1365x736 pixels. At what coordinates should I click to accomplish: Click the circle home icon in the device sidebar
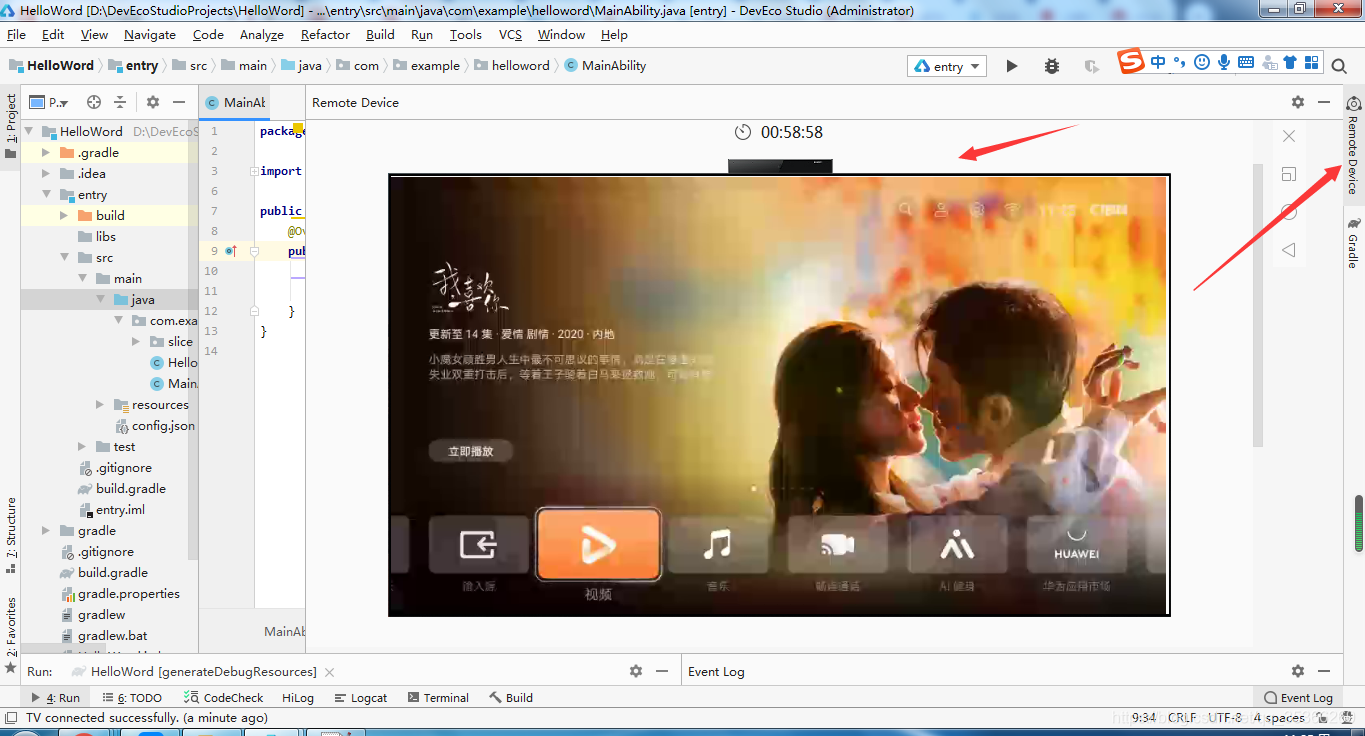tap(1289, 212)
